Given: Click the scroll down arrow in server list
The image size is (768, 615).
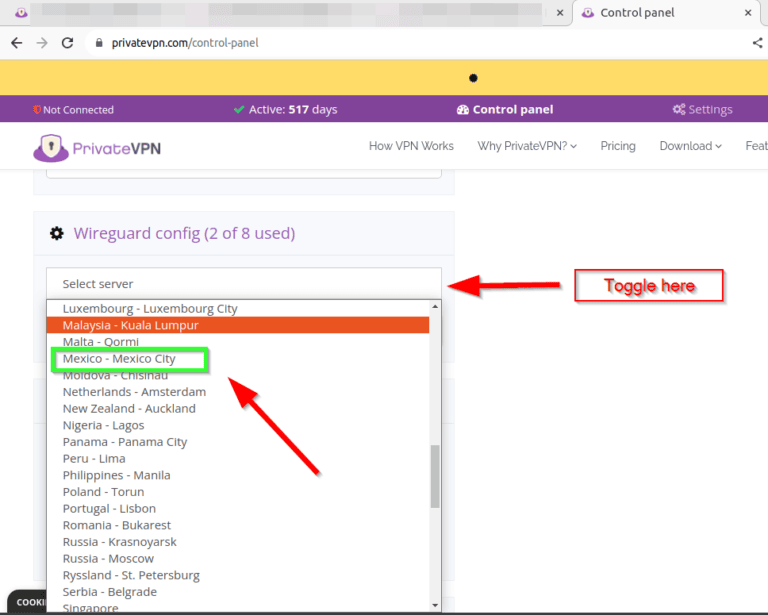Looking at the screenshot, I should pos(434,604).
